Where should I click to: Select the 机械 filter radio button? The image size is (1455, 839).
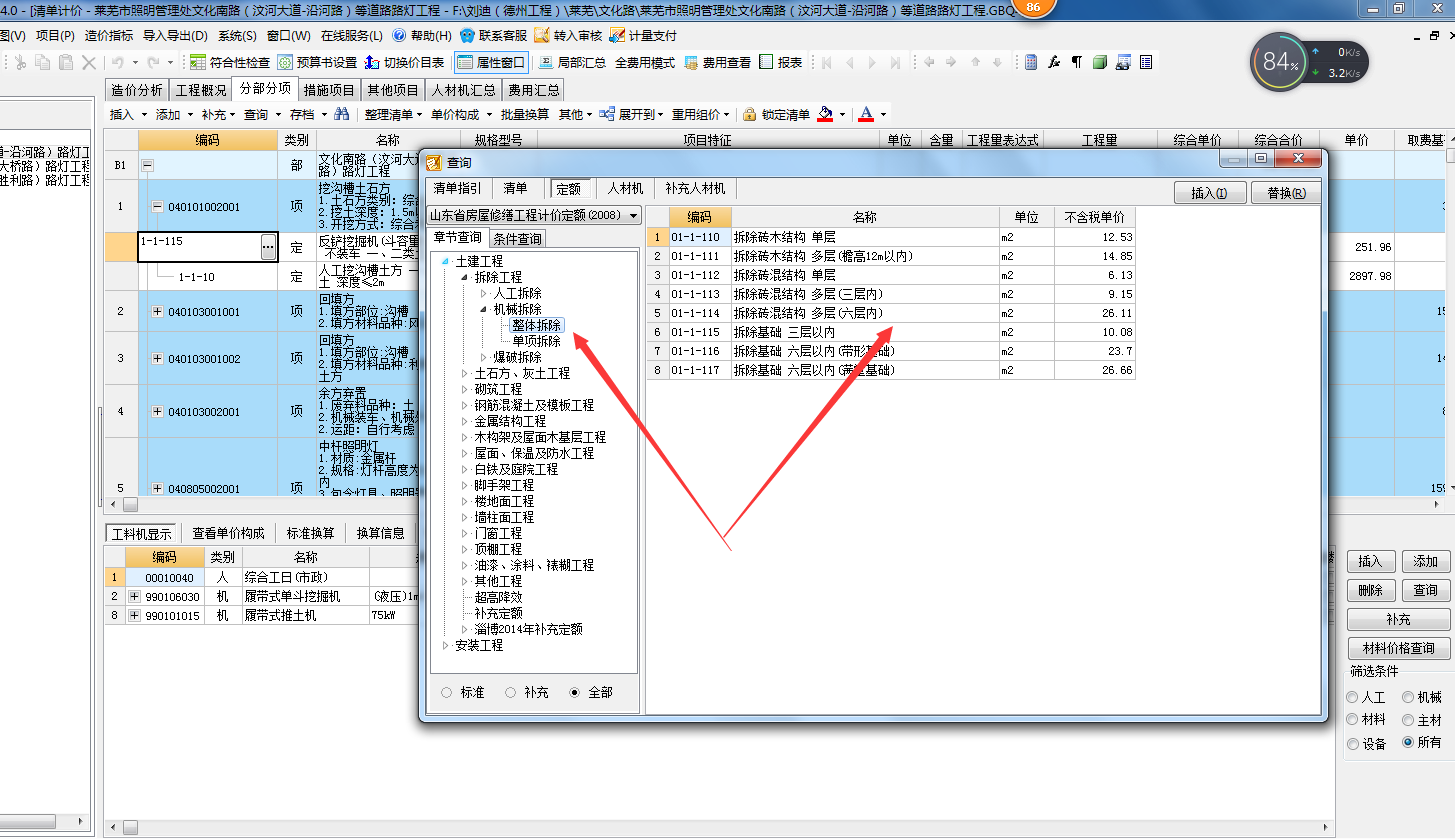pyautogui.click(x=1409, y=697)
